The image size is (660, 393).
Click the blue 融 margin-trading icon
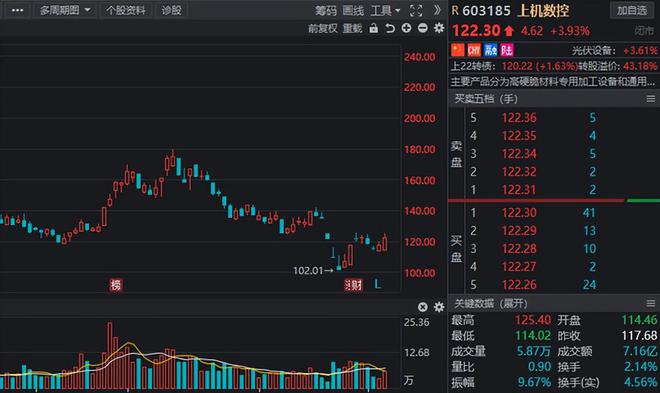tap(490, 50)
